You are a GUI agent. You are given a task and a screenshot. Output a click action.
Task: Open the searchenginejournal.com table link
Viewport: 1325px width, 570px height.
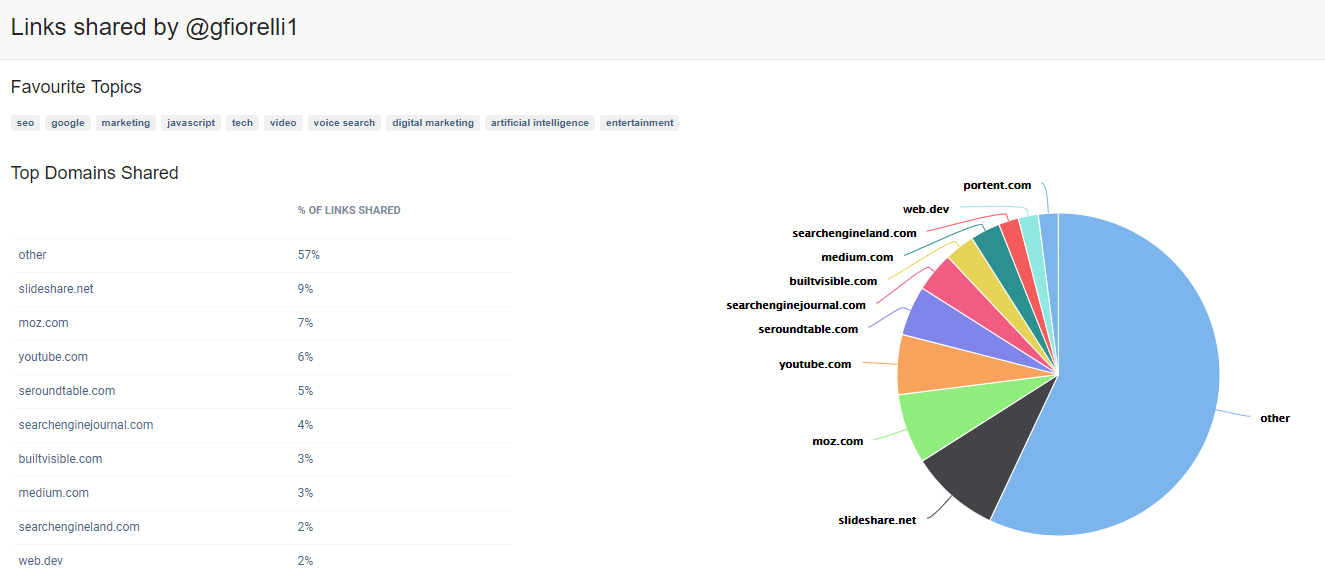coord(86,425)
